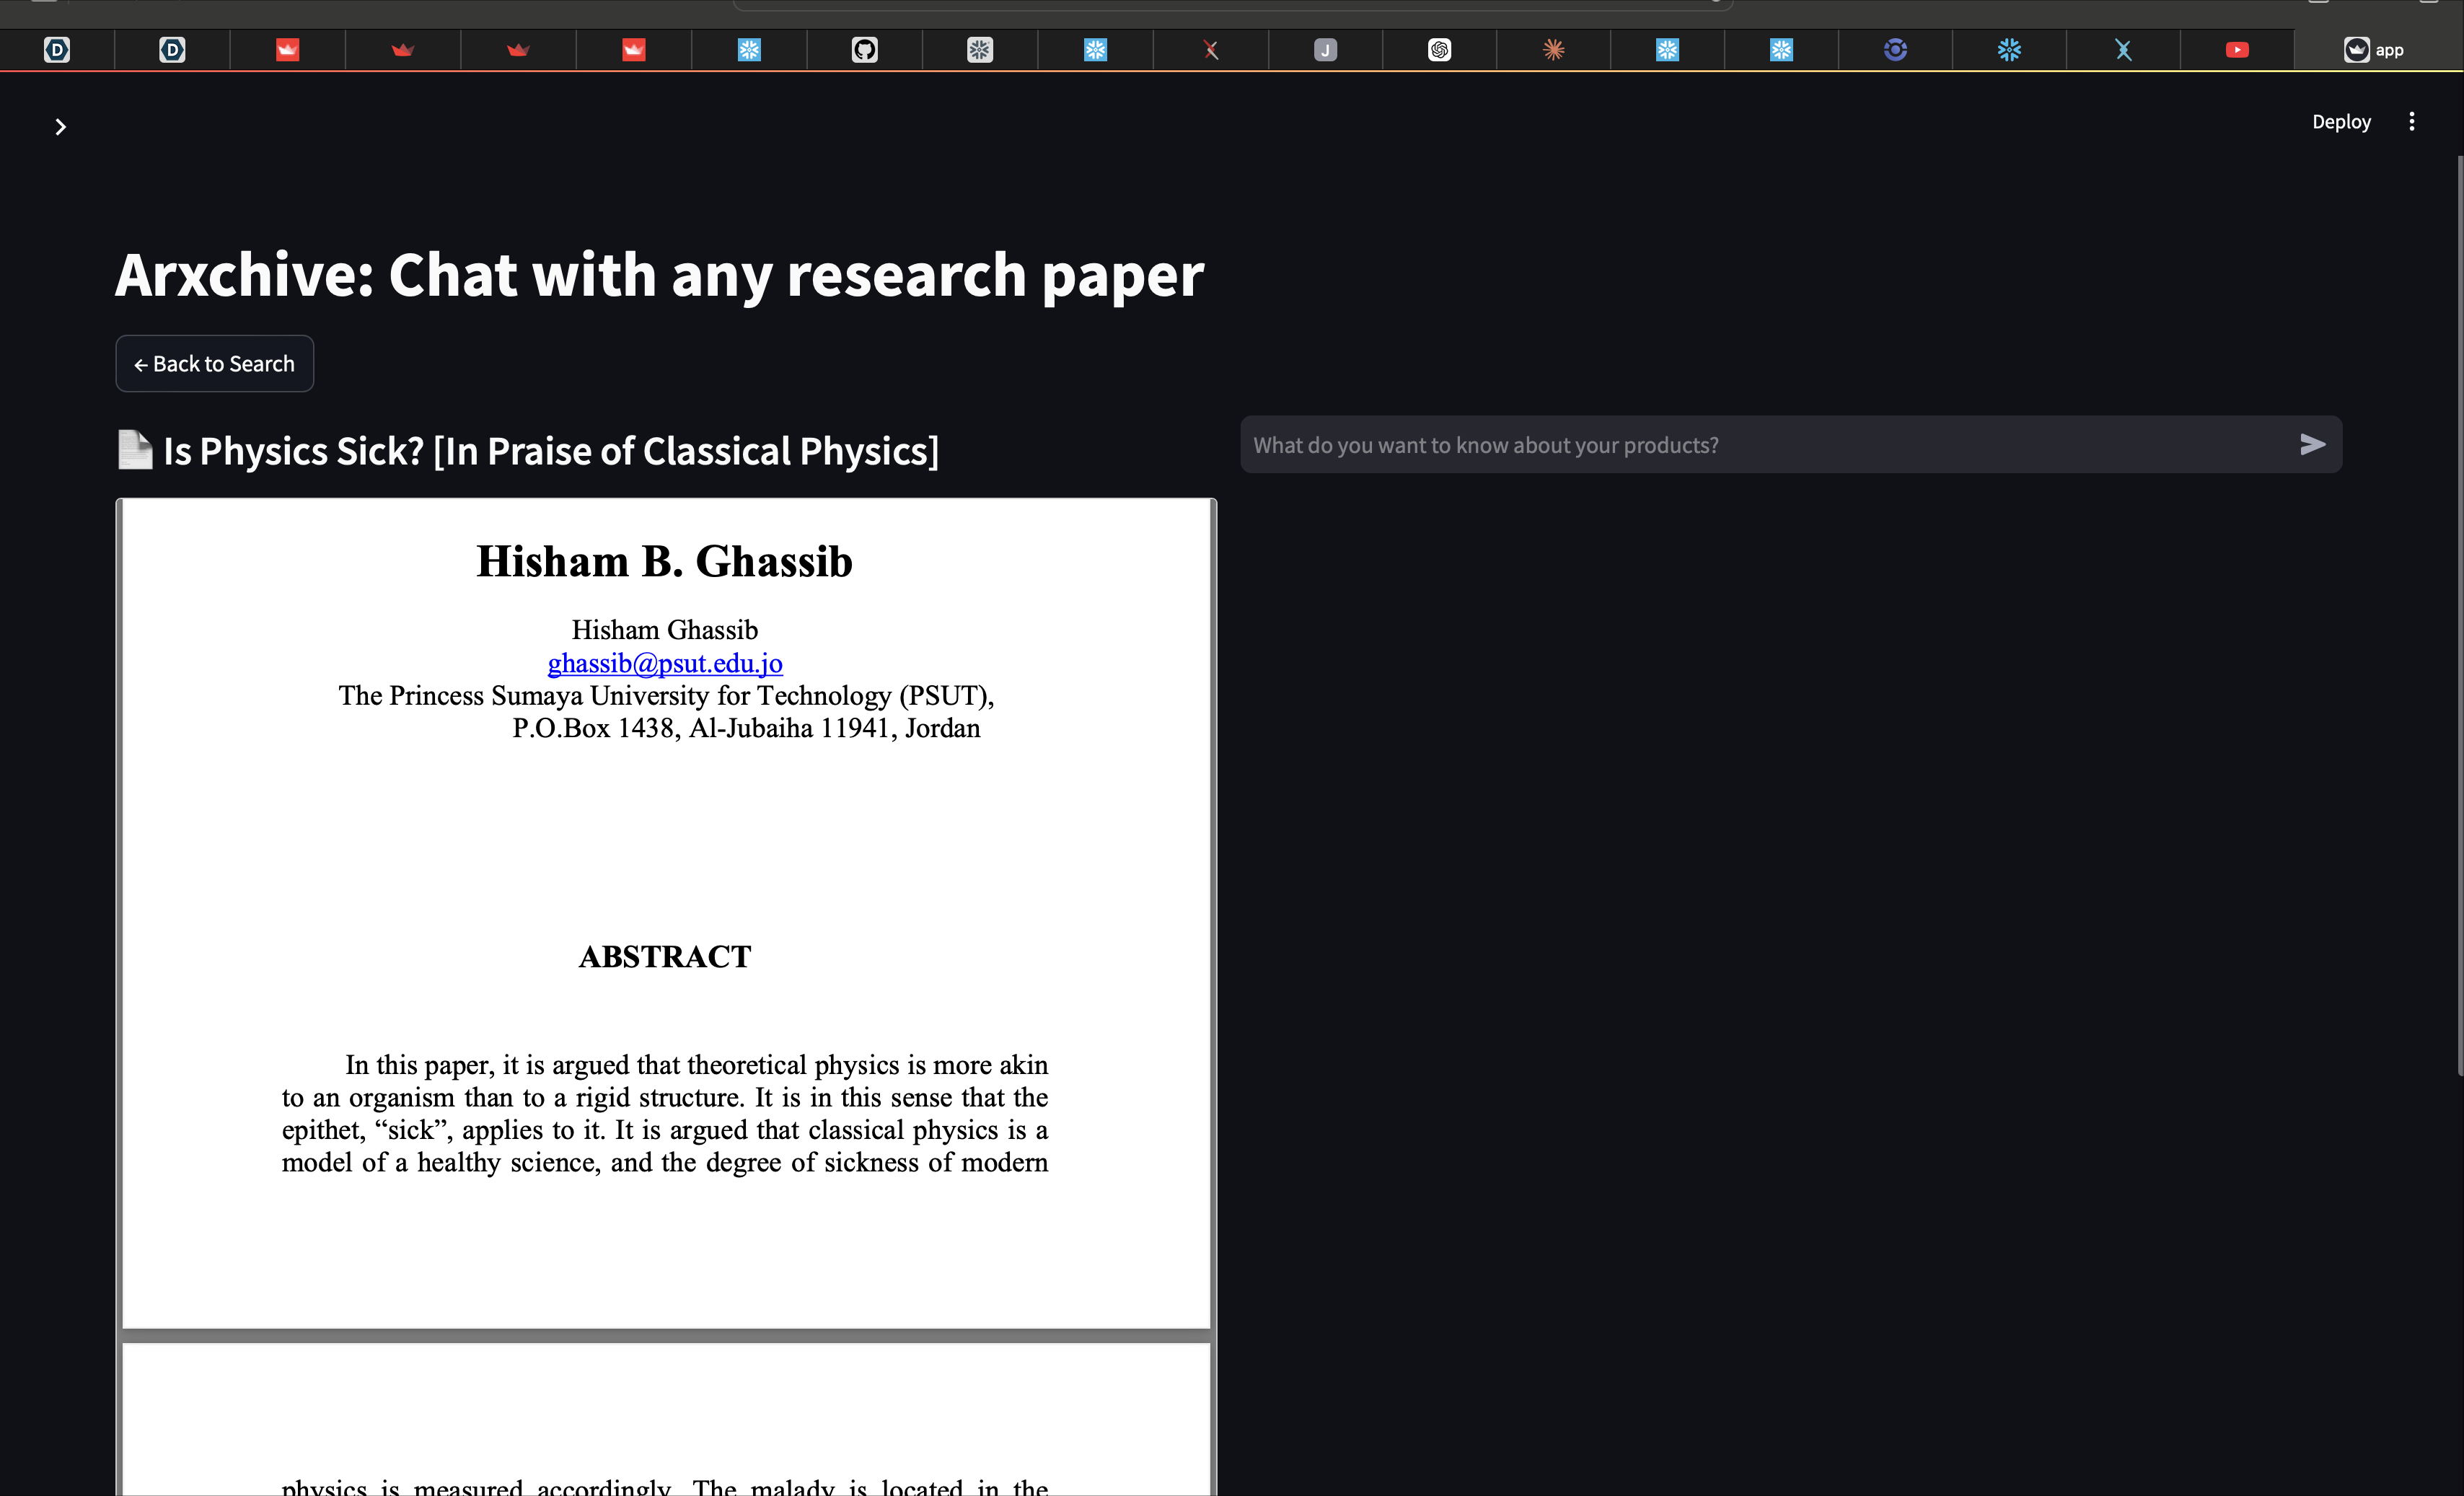This screenshot has width=2464, height=1496.
Task: Expand the collapsed sidebar chevron
Action: (60, 127)
